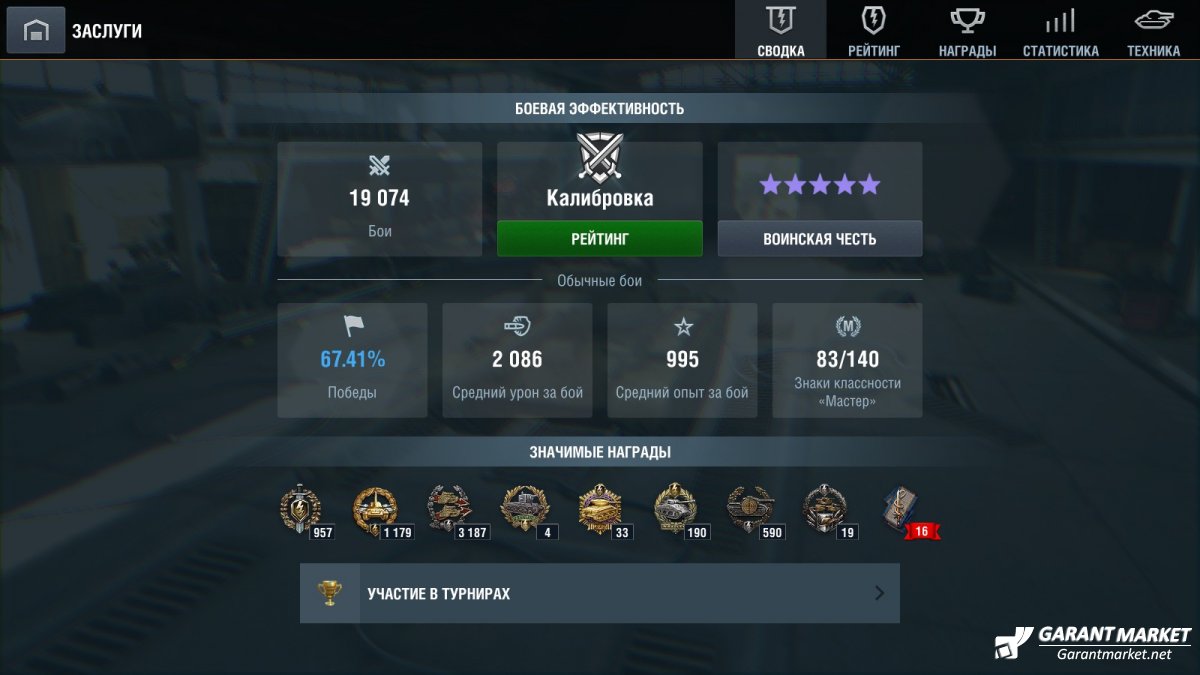The width and height of the screenshot is (1200, 675).
Task: Open the Рейтинг tab
Action: [x=874, y=30]
